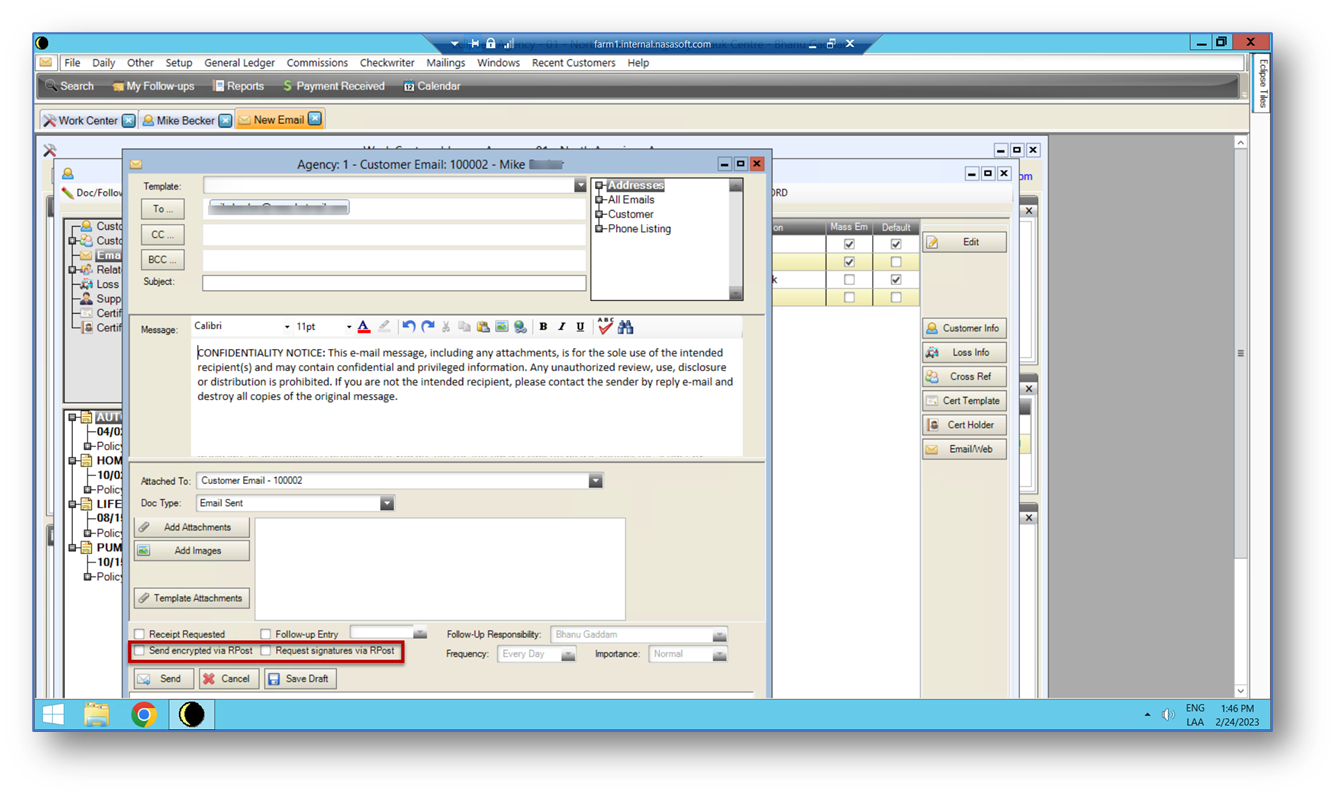Tick the Receipt Requested checkbox
This screenshot has height=796, width=1337.
140,634
